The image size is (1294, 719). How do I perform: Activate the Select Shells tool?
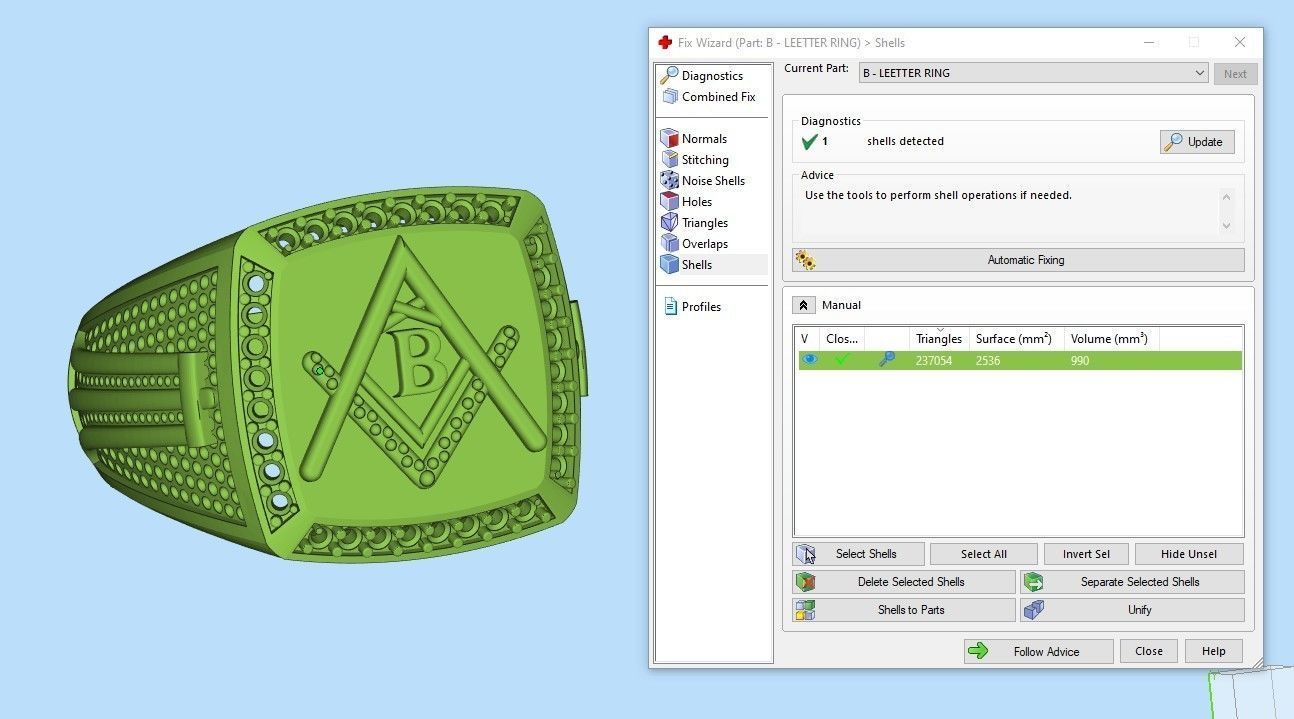click(x=858, y=554)
